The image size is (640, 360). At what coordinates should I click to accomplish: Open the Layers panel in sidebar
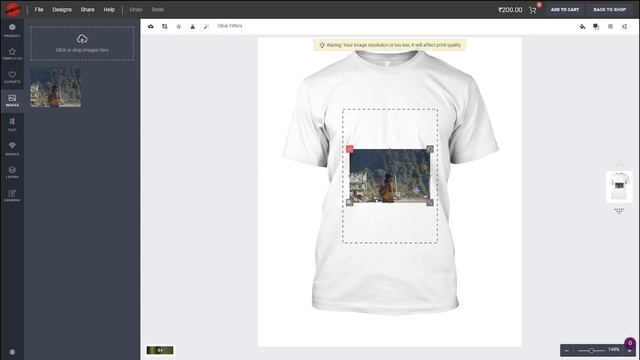pyautogui.click(x=12, y=172)
